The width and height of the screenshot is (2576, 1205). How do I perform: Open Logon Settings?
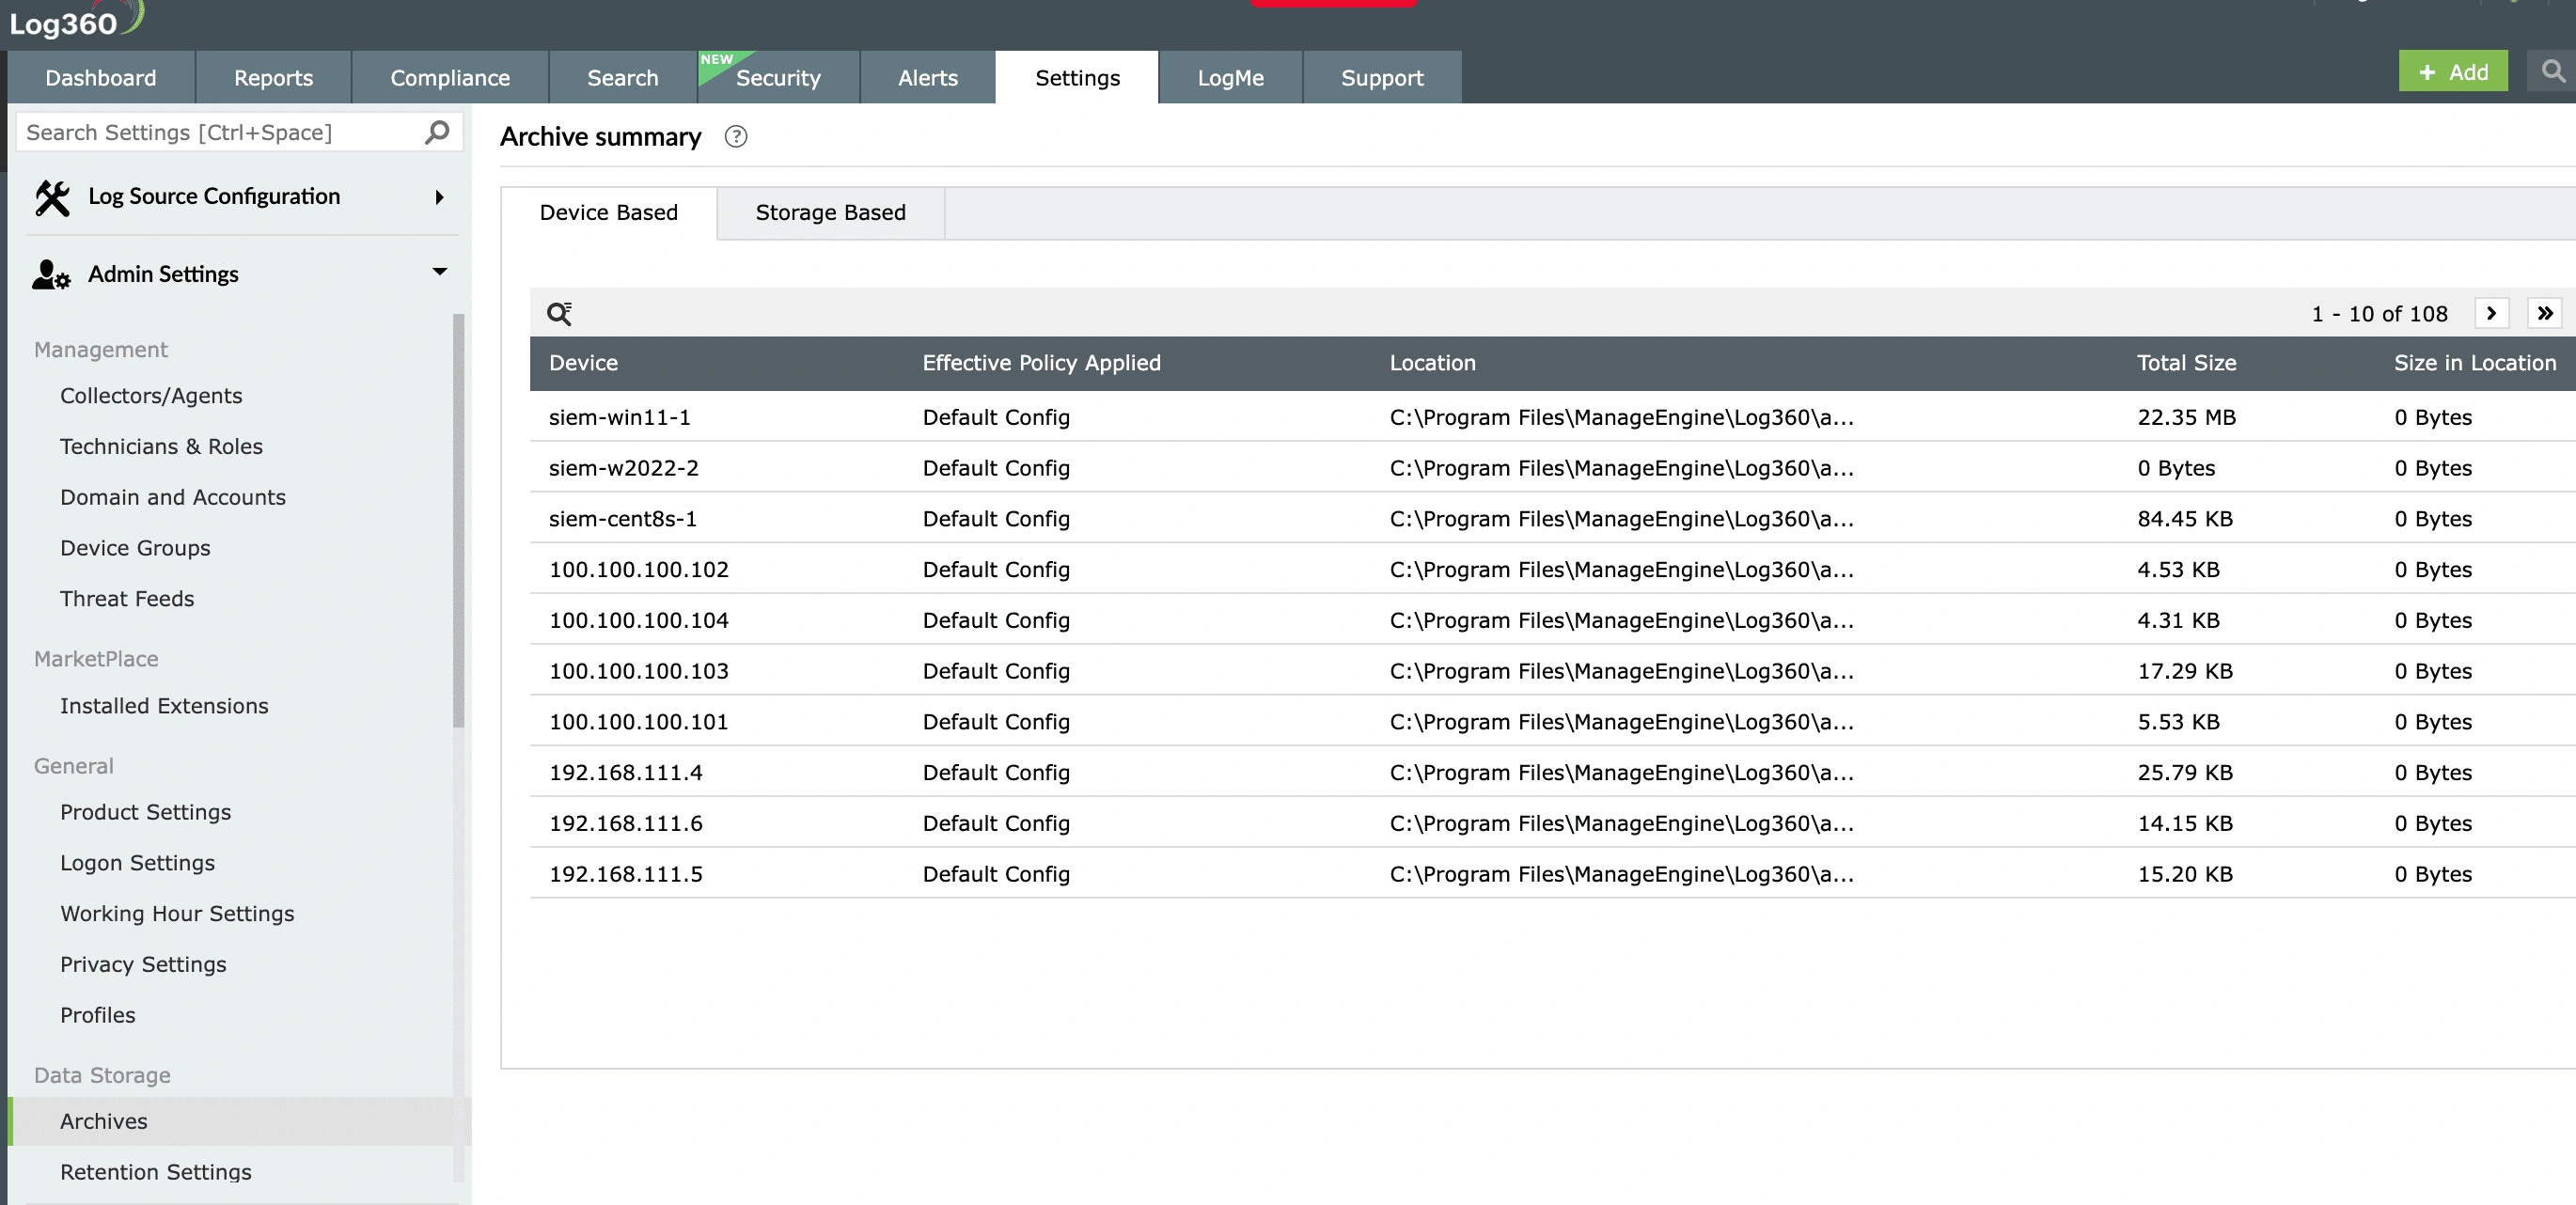(137, 863)
